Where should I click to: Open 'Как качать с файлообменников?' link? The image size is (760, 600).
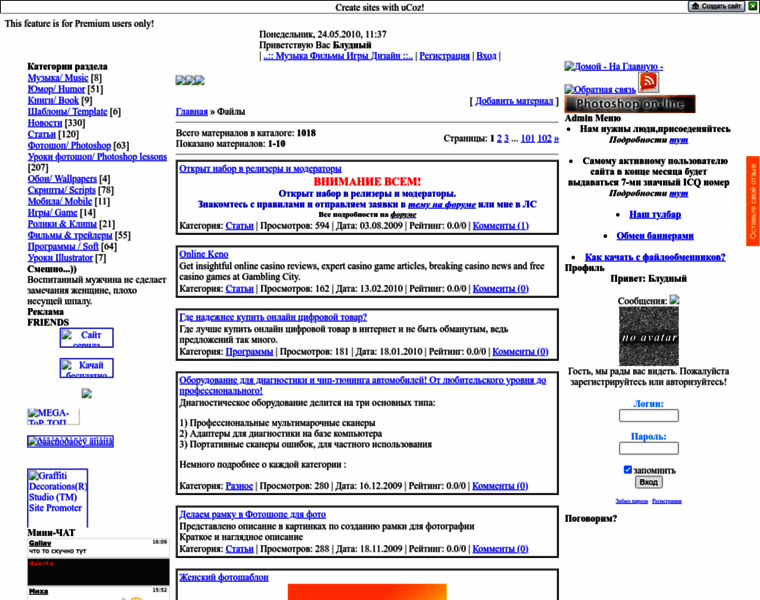[x=655, y=257]
